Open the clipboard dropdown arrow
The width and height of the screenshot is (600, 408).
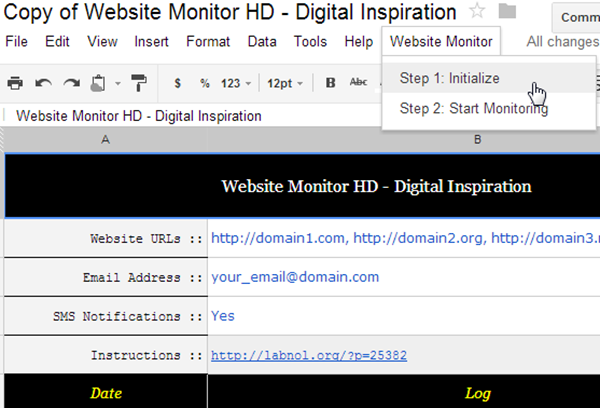click(x=118, y=83)
